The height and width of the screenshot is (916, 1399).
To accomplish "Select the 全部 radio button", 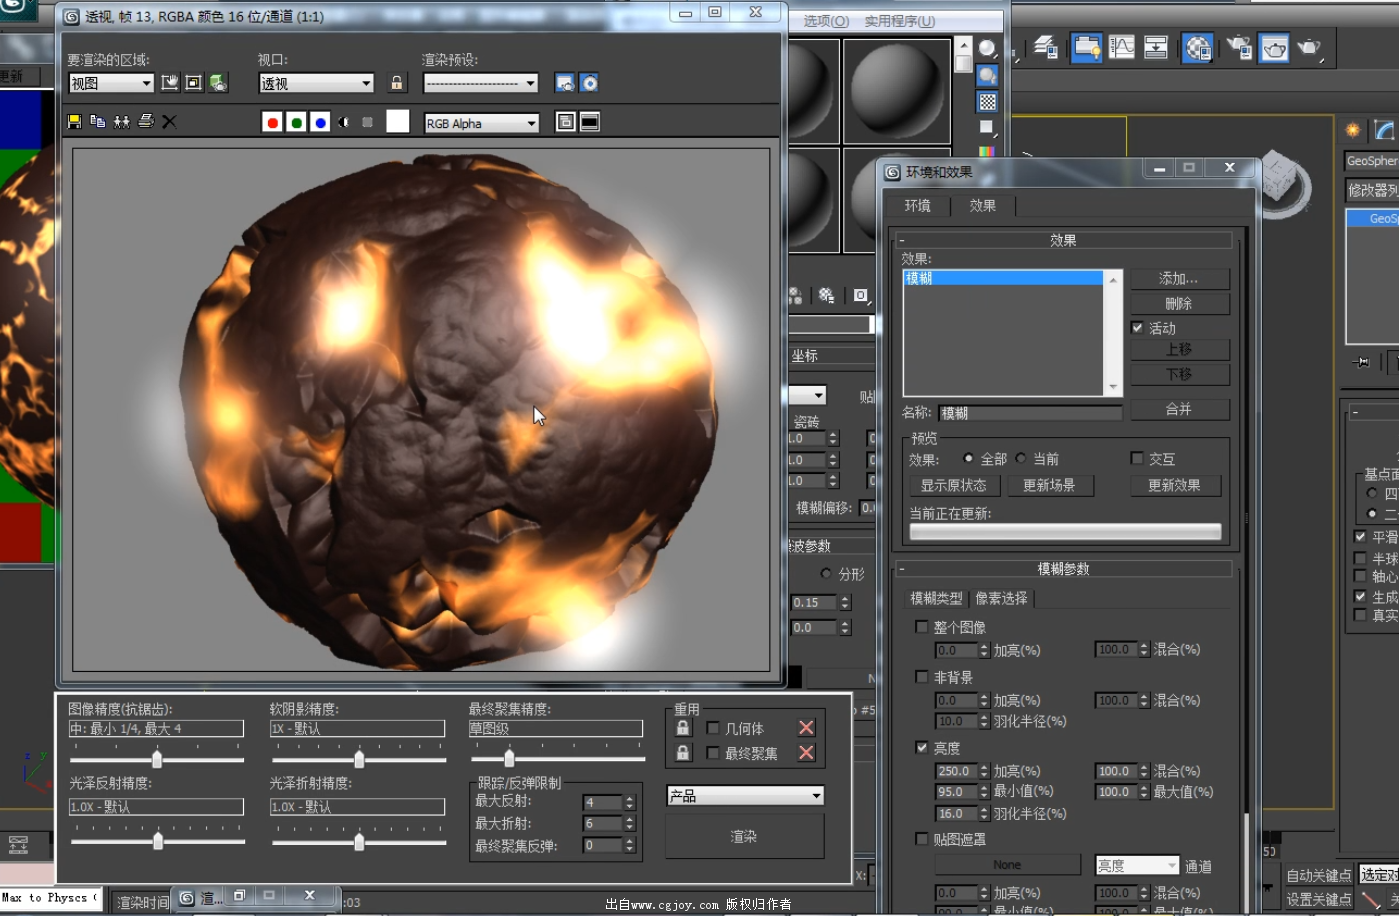I will [x=968, y=458].
